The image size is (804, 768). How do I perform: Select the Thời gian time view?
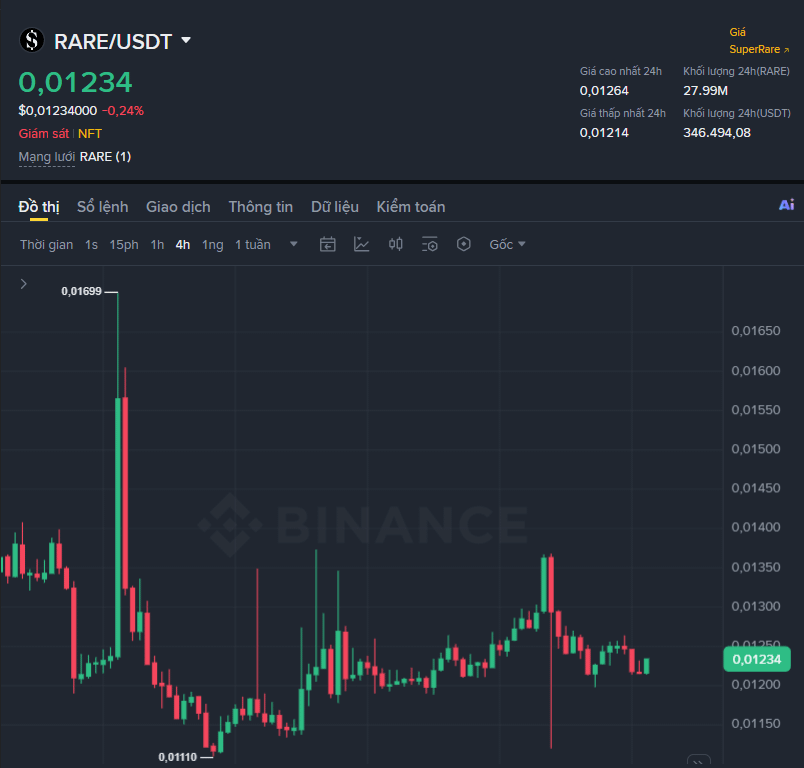[47, 245]
